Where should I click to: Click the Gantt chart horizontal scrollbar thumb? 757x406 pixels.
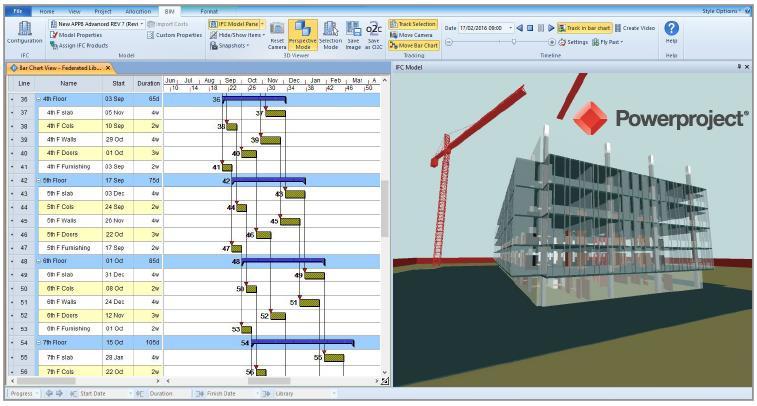(x=269, y=381)
